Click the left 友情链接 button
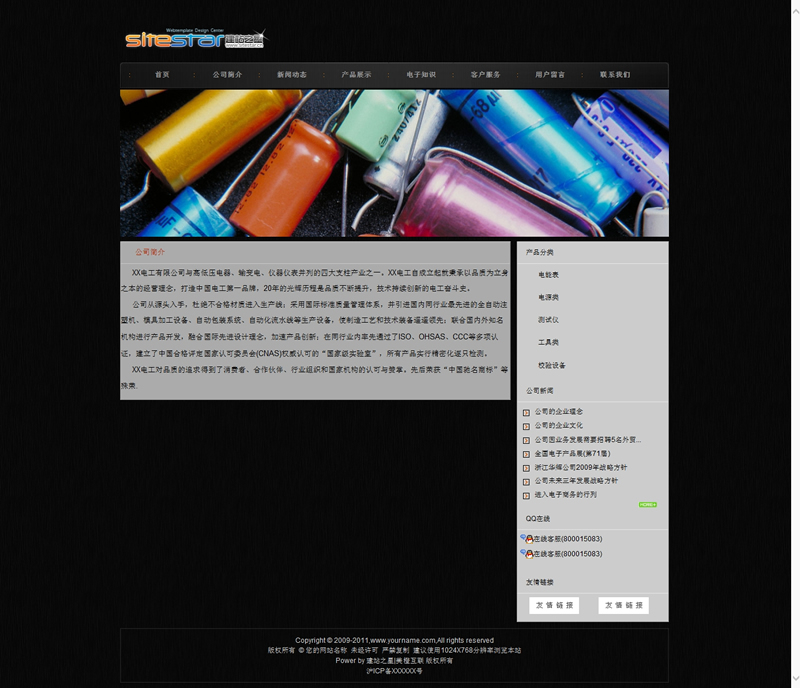Viewport: 800px width, 688px height. [554, 606]
